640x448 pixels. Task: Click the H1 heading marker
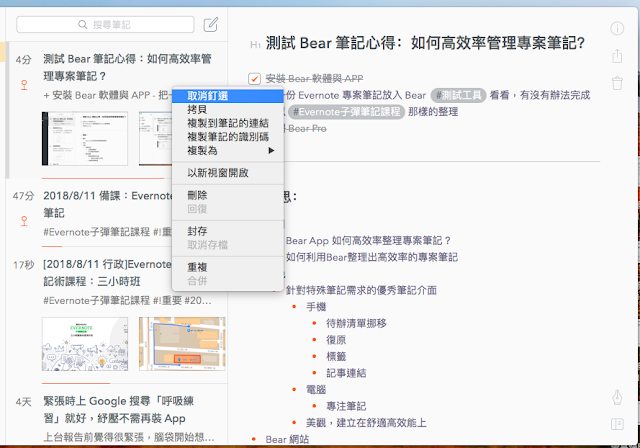pyautogui.click(x=255, y=44)
